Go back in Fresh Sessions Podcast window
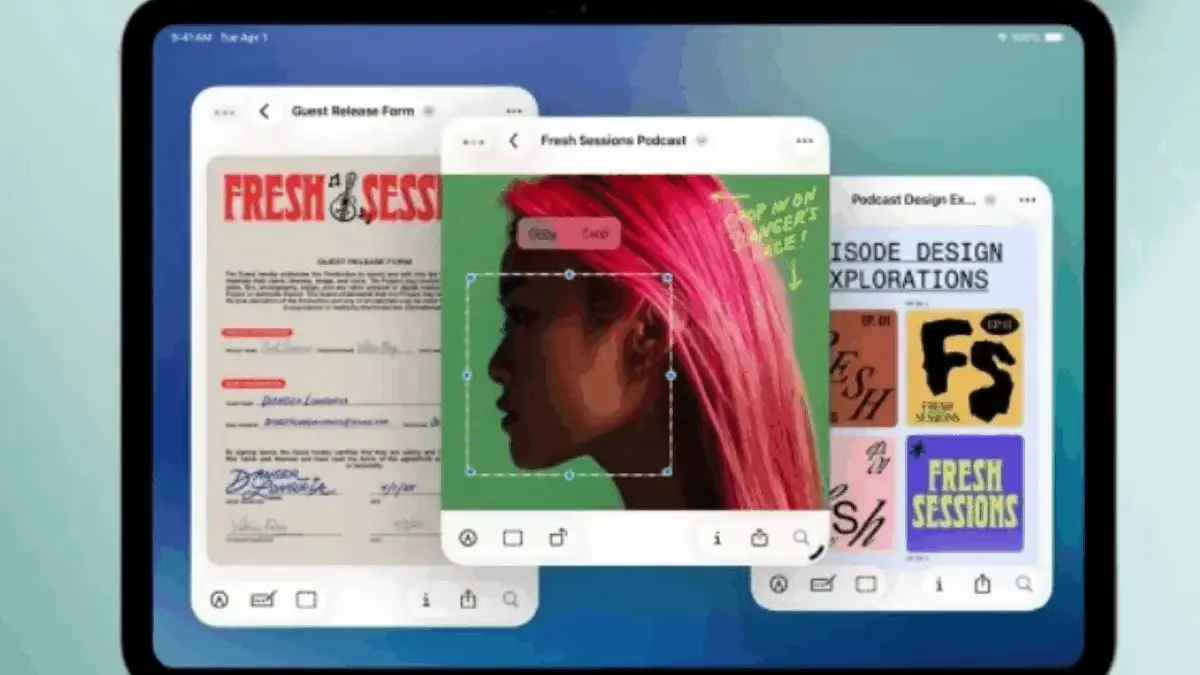Screen dimensions: 1200x675 [x=514, y=141]
